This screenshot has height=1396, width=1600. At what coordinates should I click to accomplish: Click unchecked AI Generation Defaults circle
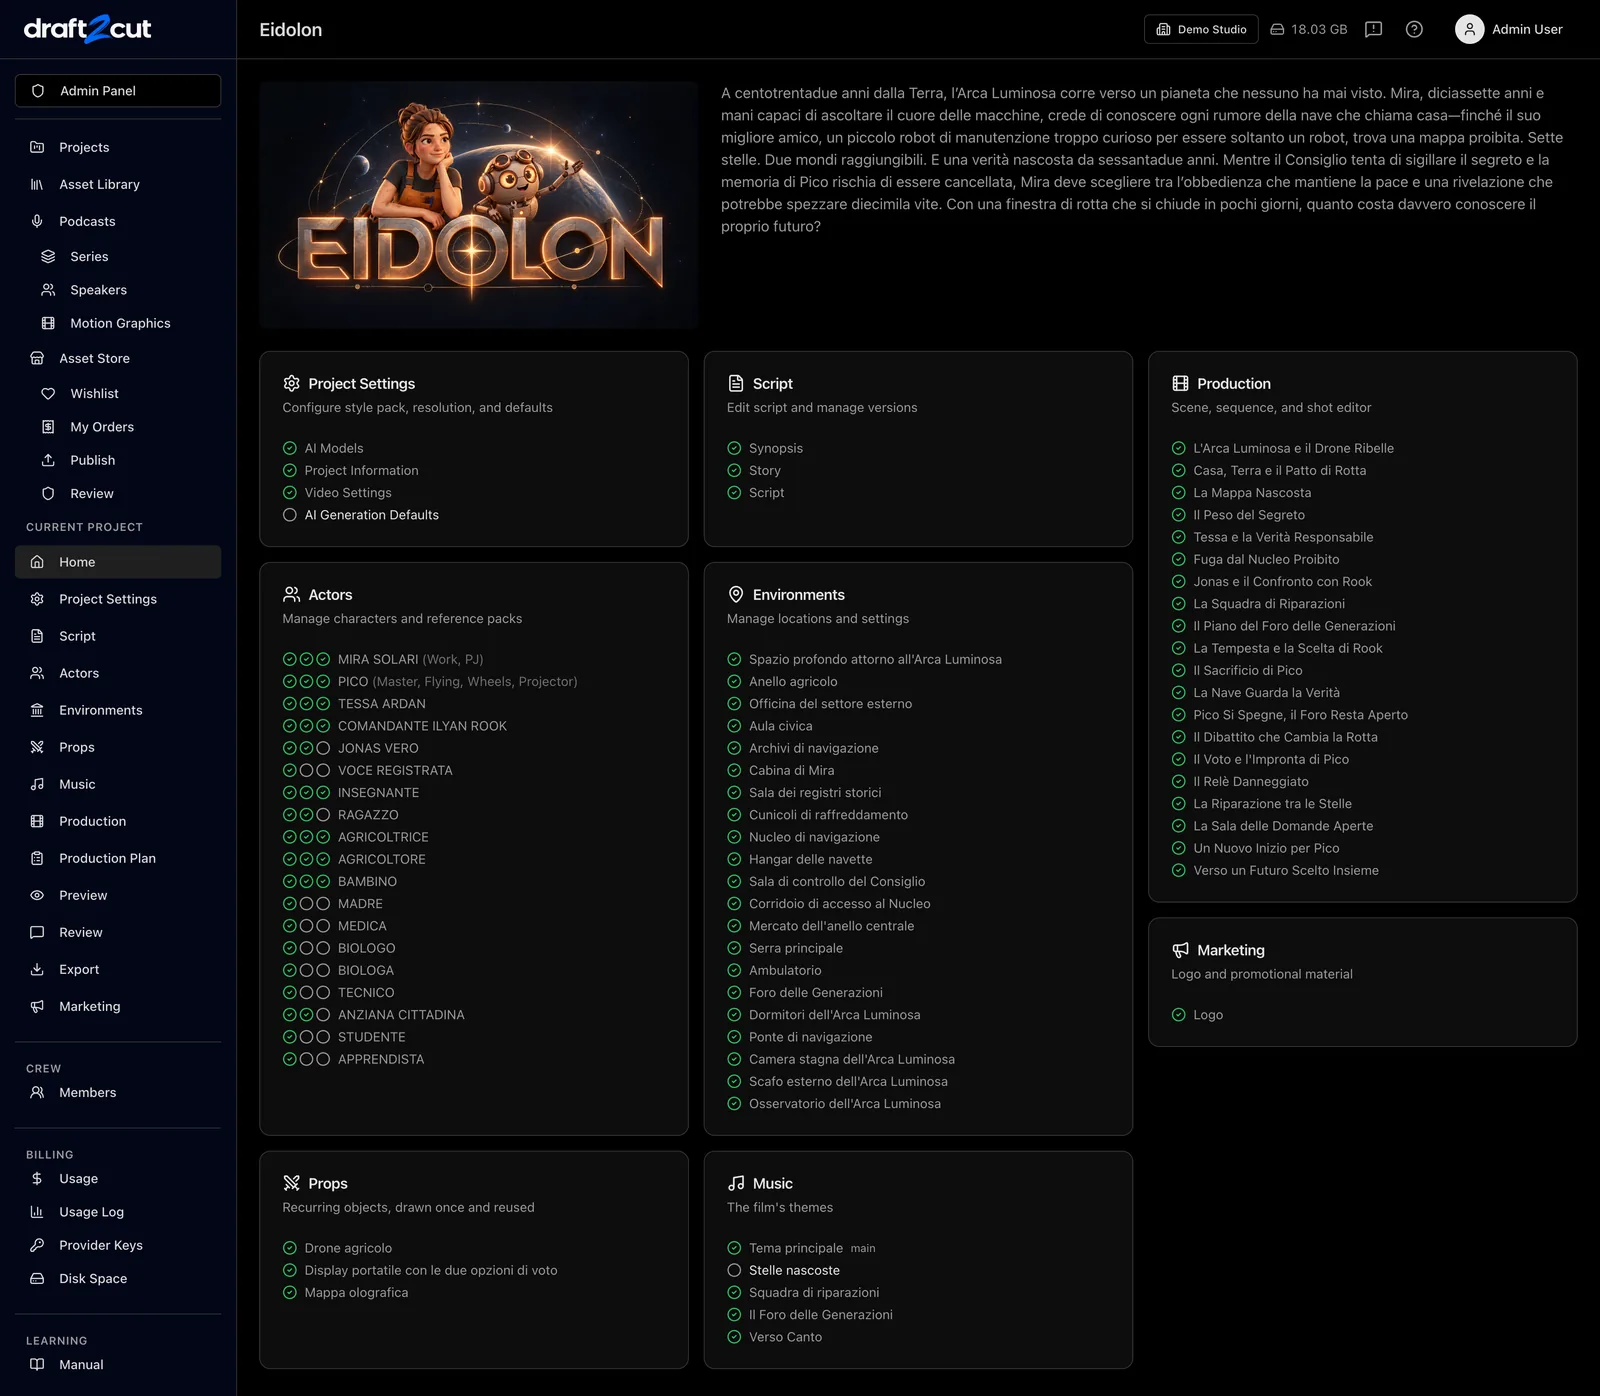pos(290,515)
